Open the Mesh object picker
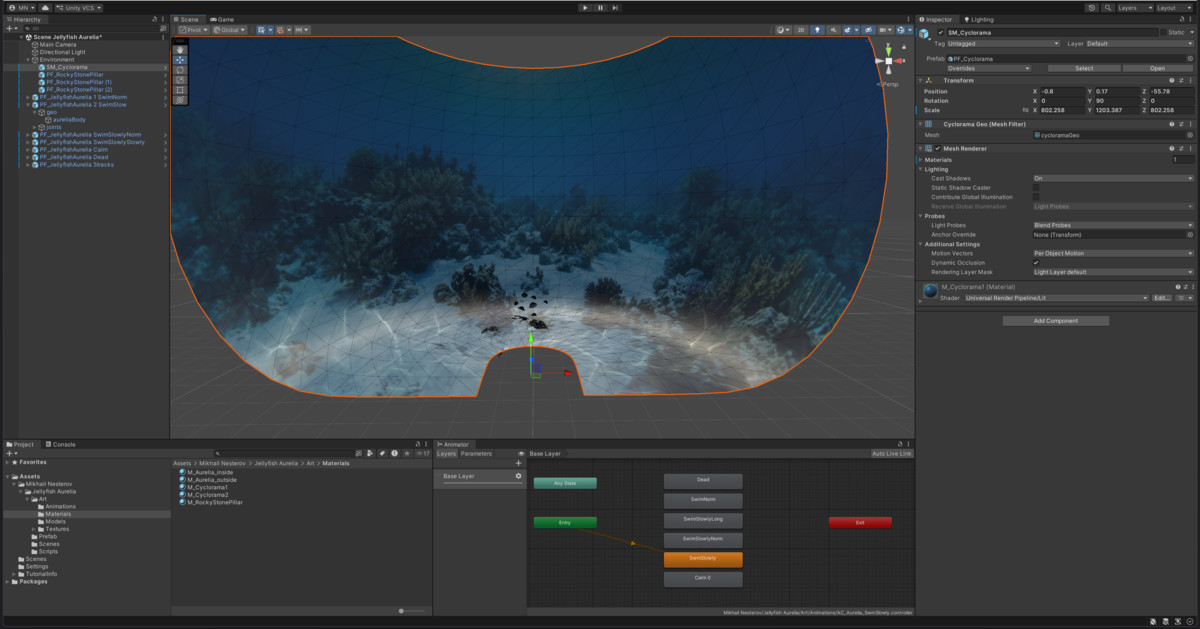The height and width of the screenshot is (629, 1200). (1190, 134)
